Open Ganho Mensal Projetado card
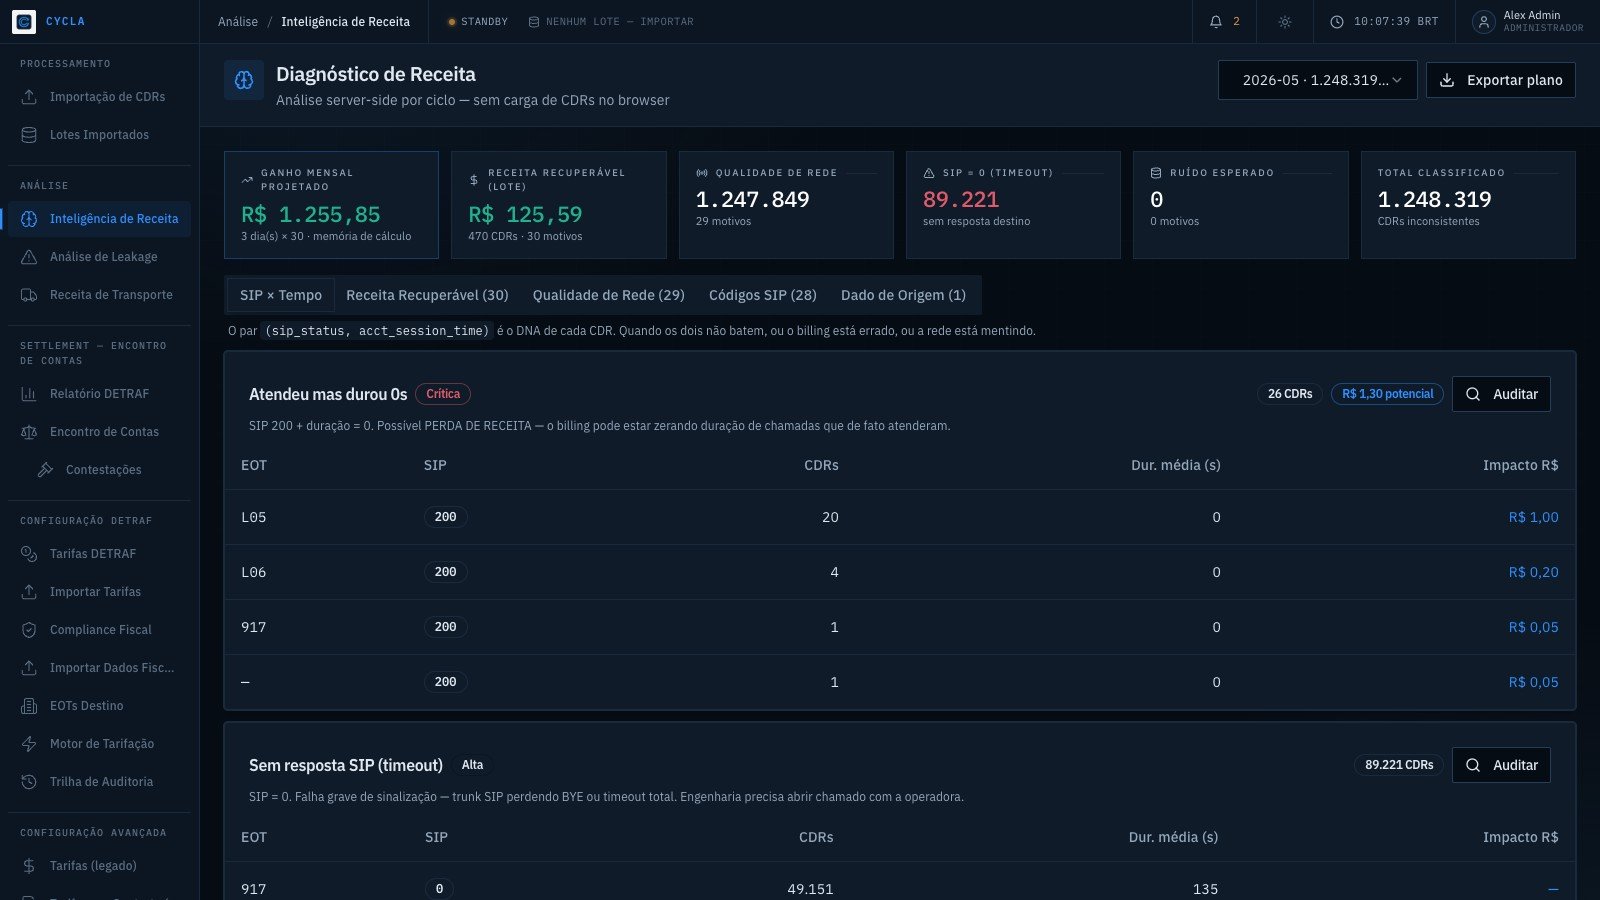Viewport: 1600px width, 900px height. pos(331,205)
